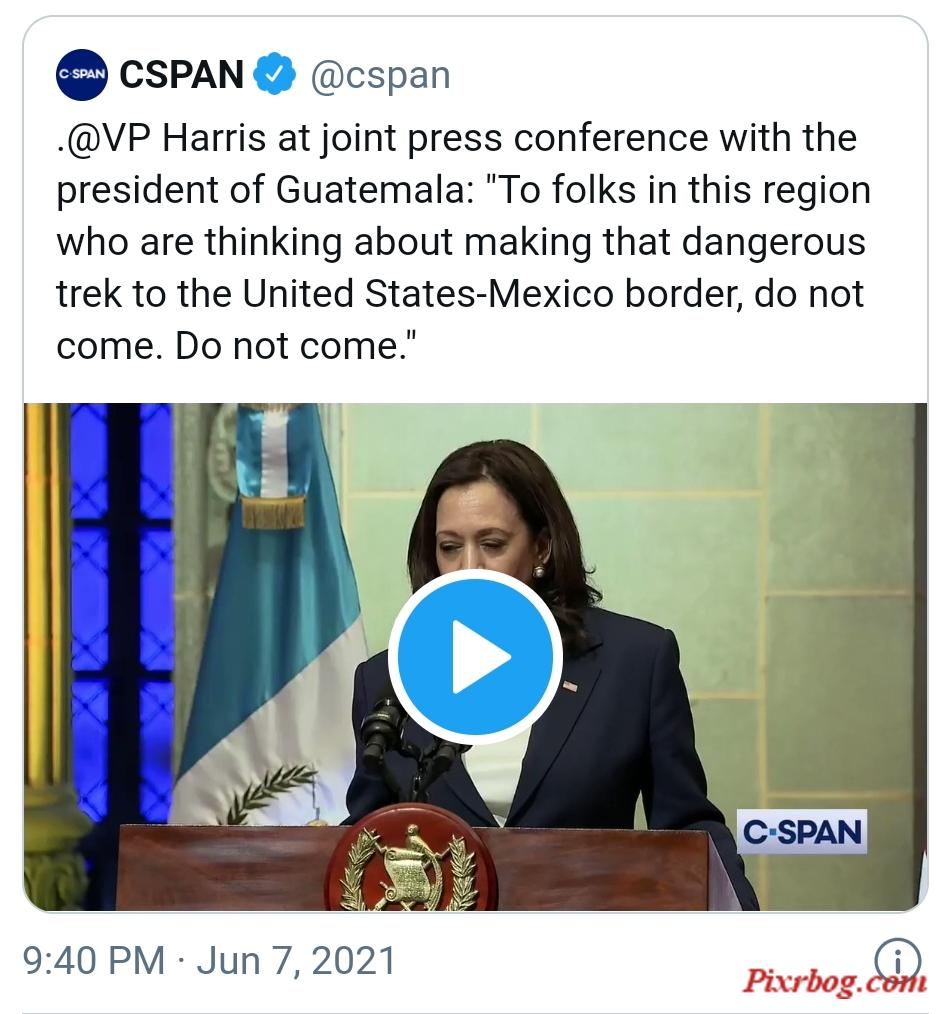947x1014 pixels.
Task: Select the "Do not come." closing sentence
Action: pos(296,345)
